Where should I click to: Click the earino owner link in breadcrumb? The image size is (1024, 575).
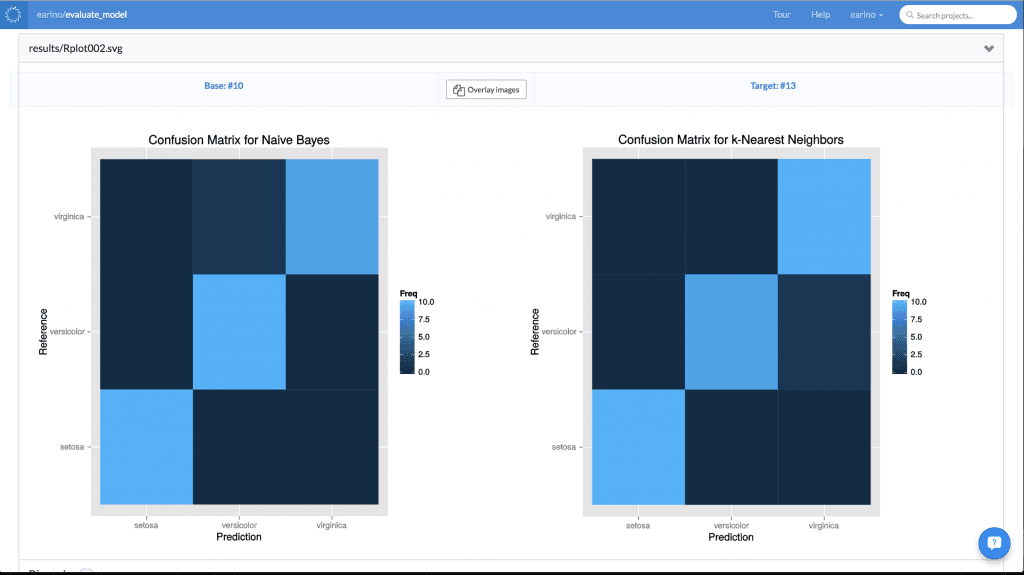tap(50, 14)
